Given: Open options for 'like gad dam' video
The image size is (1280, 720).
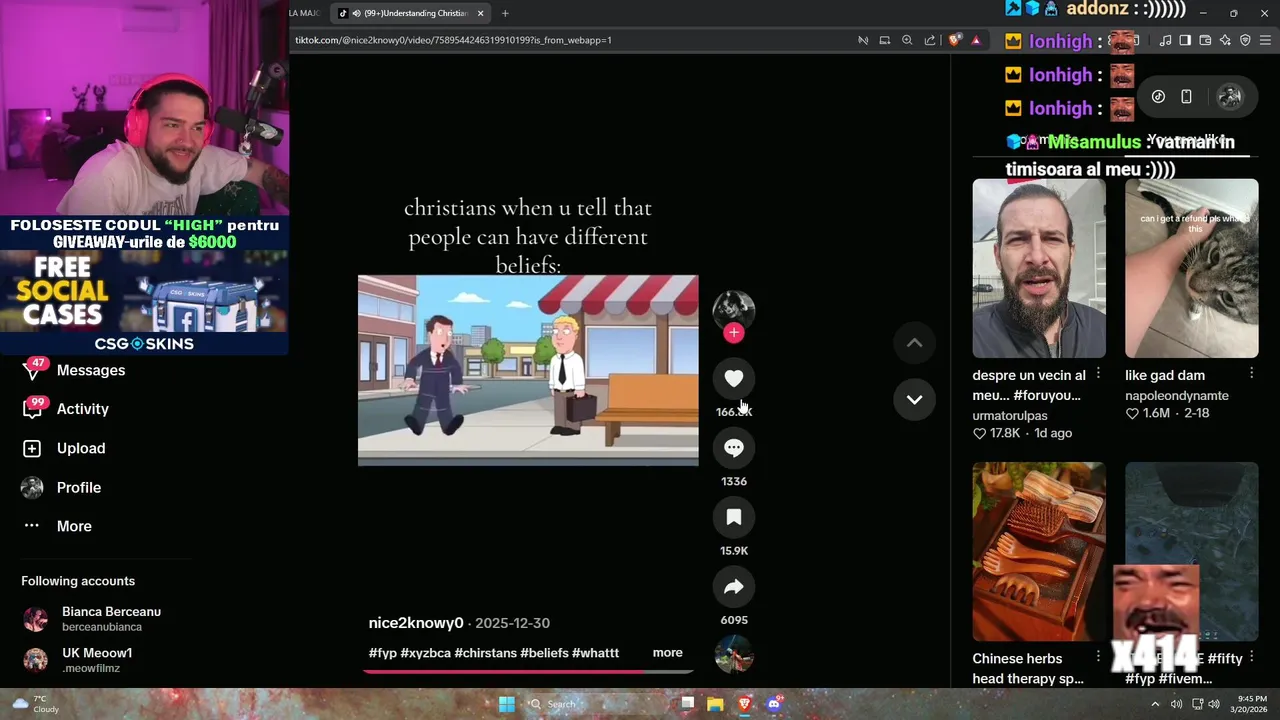Looking at the screenshot, I should pos(1251,373).
